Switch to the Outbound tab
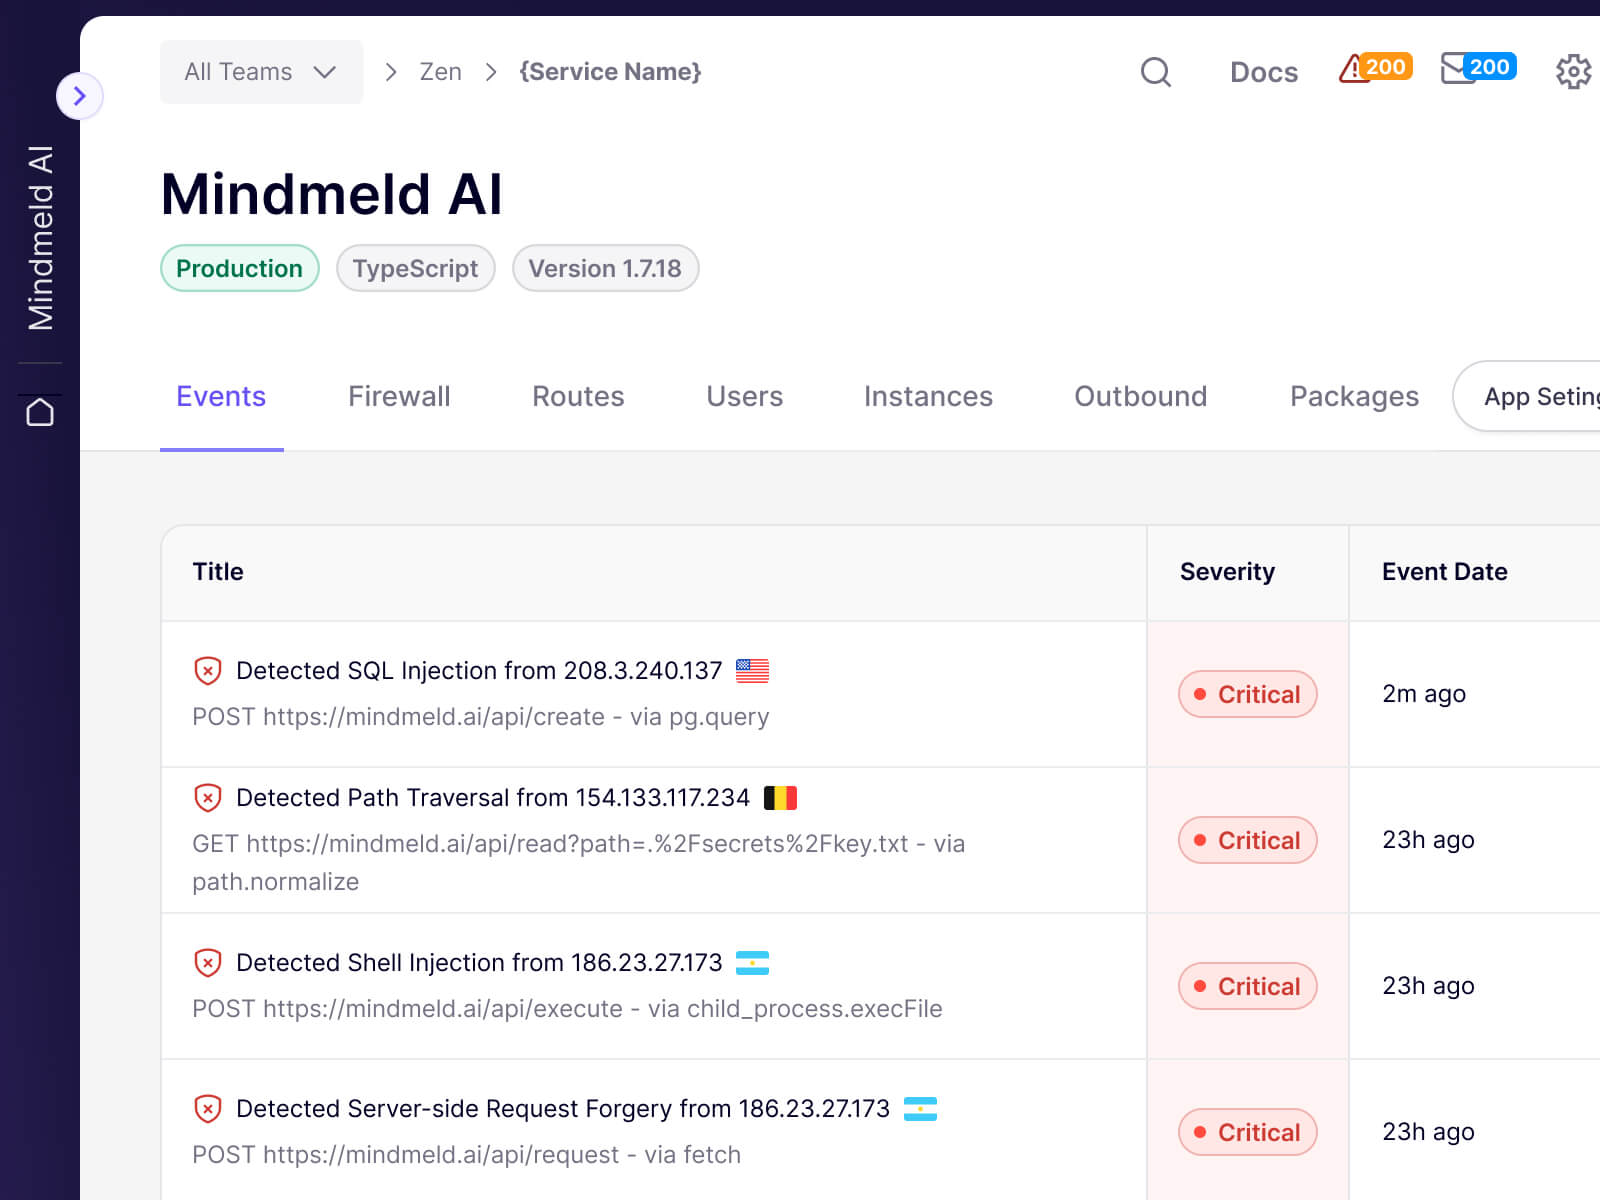This screenshot has width=1600, height=1200. (1141, 397)
